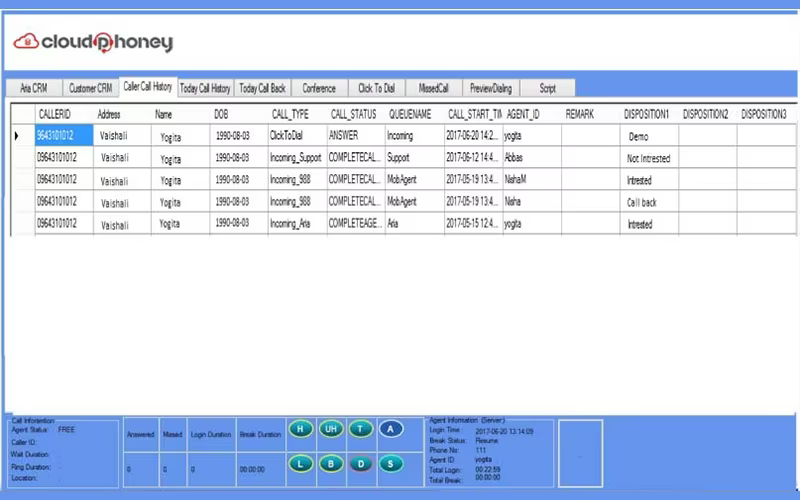800x500 pixels.
Task: Switch to the Aria CRM tab
Action: click(34, 88)
